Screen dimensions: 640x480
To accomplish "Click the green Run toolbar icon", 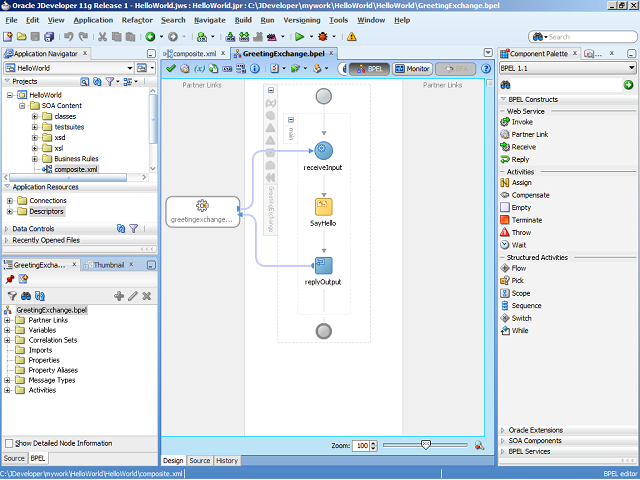I will [298, 36].
